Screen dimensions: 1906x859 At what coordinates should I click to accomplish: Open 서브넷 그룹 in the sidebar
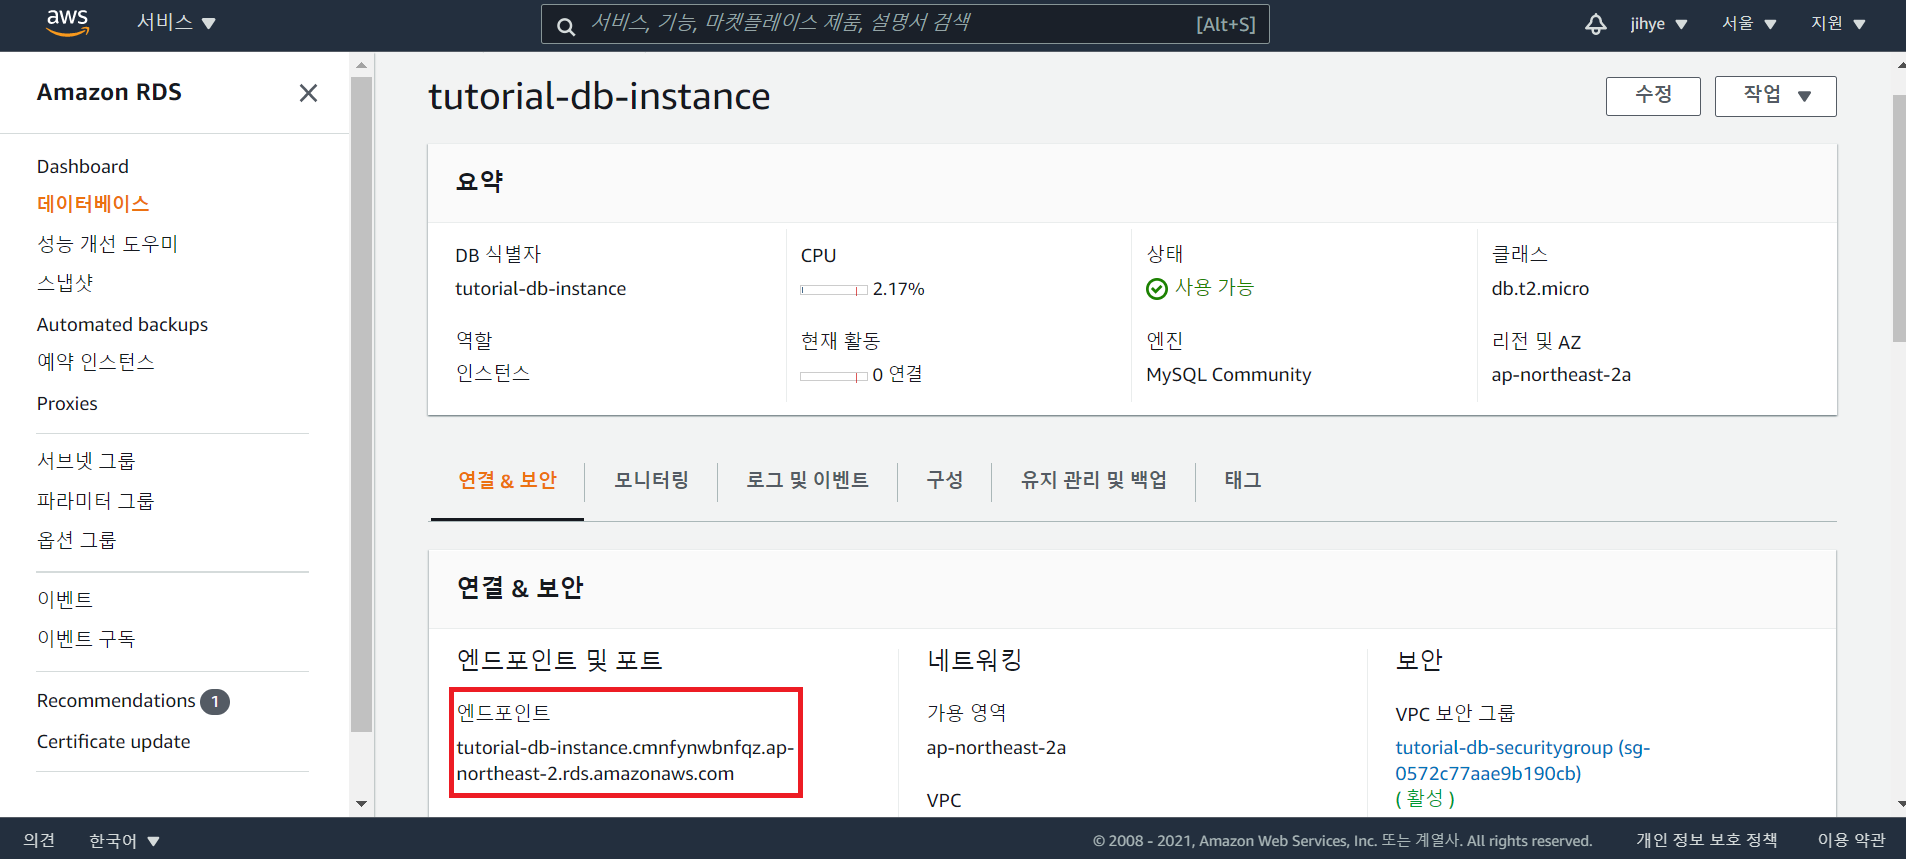86,461
